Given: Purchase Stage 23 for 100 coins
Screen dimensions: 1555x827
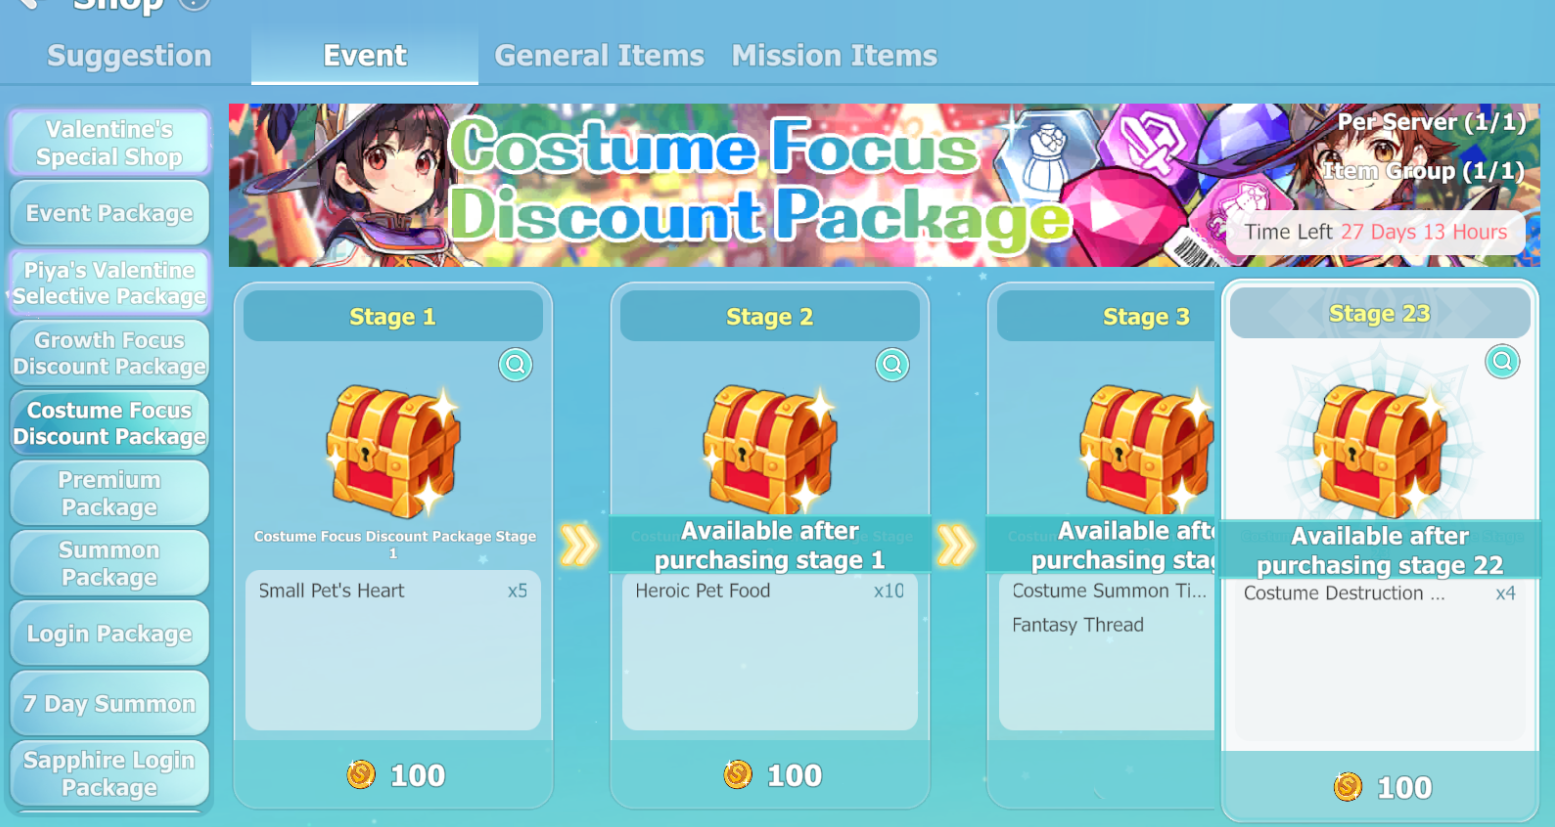Looking at the screenshot, I should tap(1380, 787).
